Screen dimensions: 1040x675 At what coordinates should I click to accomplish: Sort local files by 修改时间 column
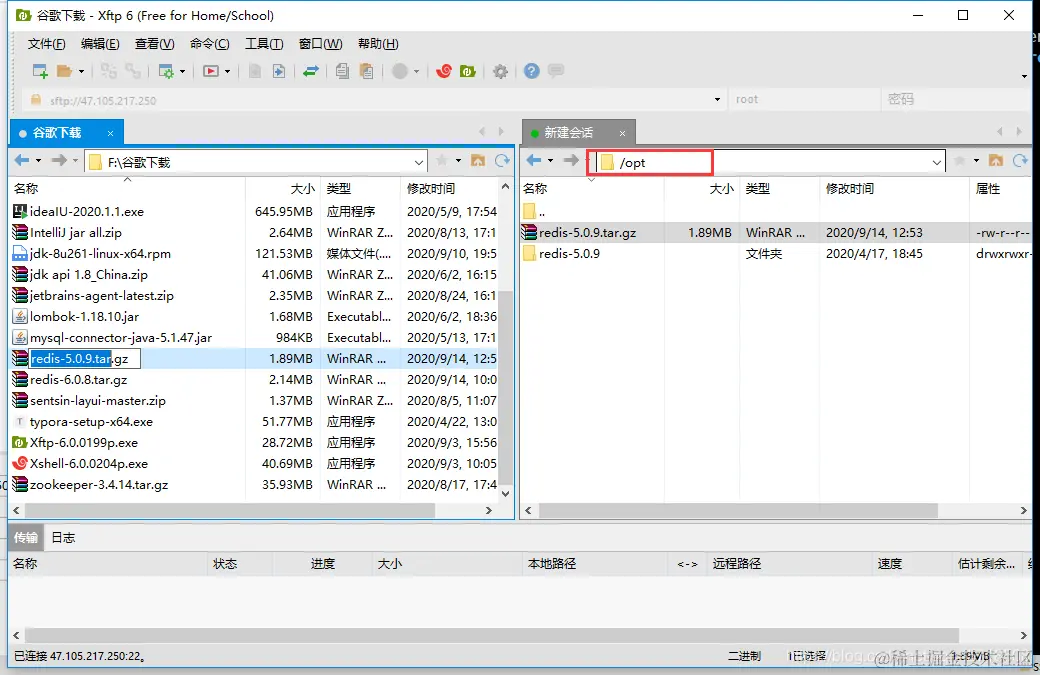tap(450, 189)
